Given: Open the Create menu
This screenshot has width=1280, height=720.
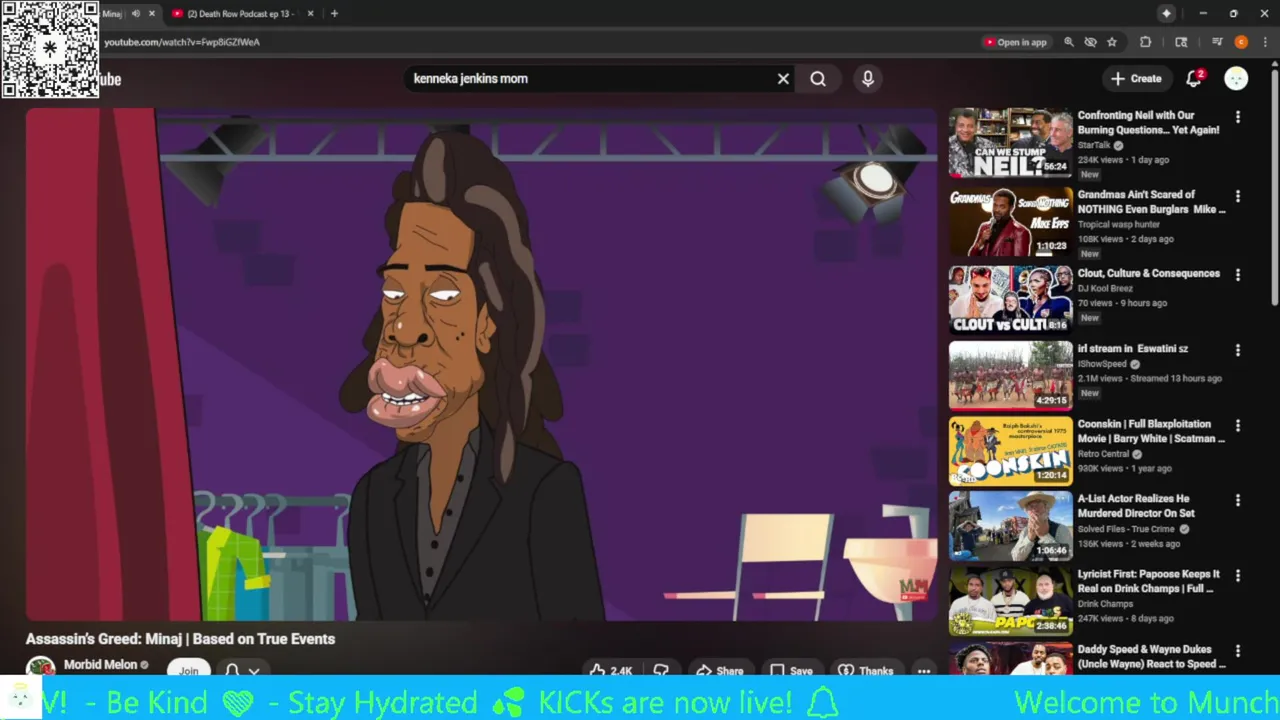Looking at the screenshot, I should coord(1136,78).
